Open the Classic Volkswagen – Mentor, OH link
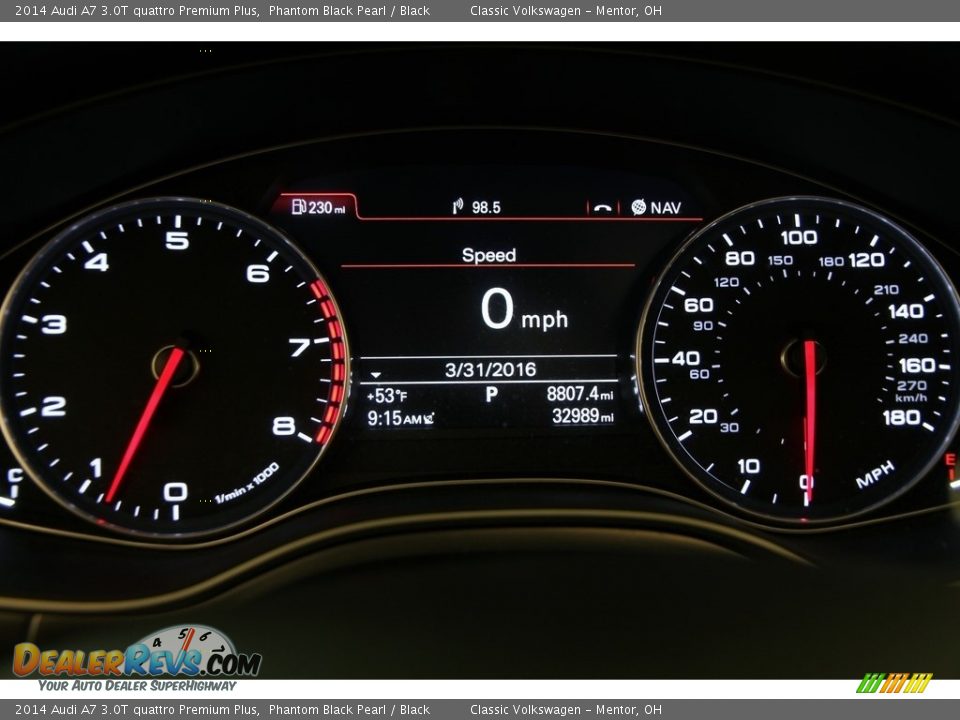This screenshot has height=720, width=960. coord(566,10)
